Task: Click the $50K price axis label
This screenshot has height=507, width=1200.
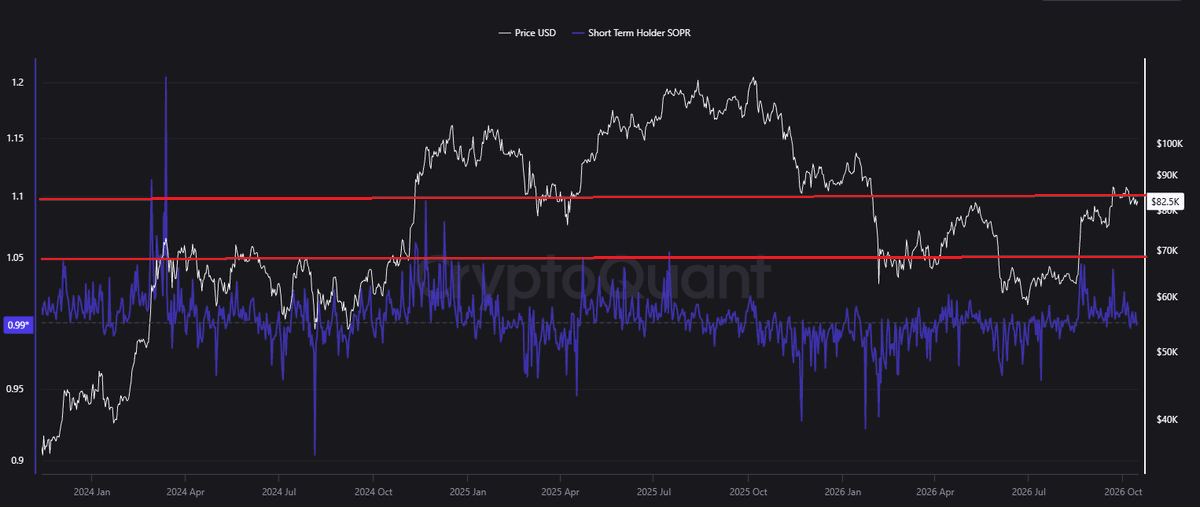Action: pyautogui.click(x=1167, y=352)
